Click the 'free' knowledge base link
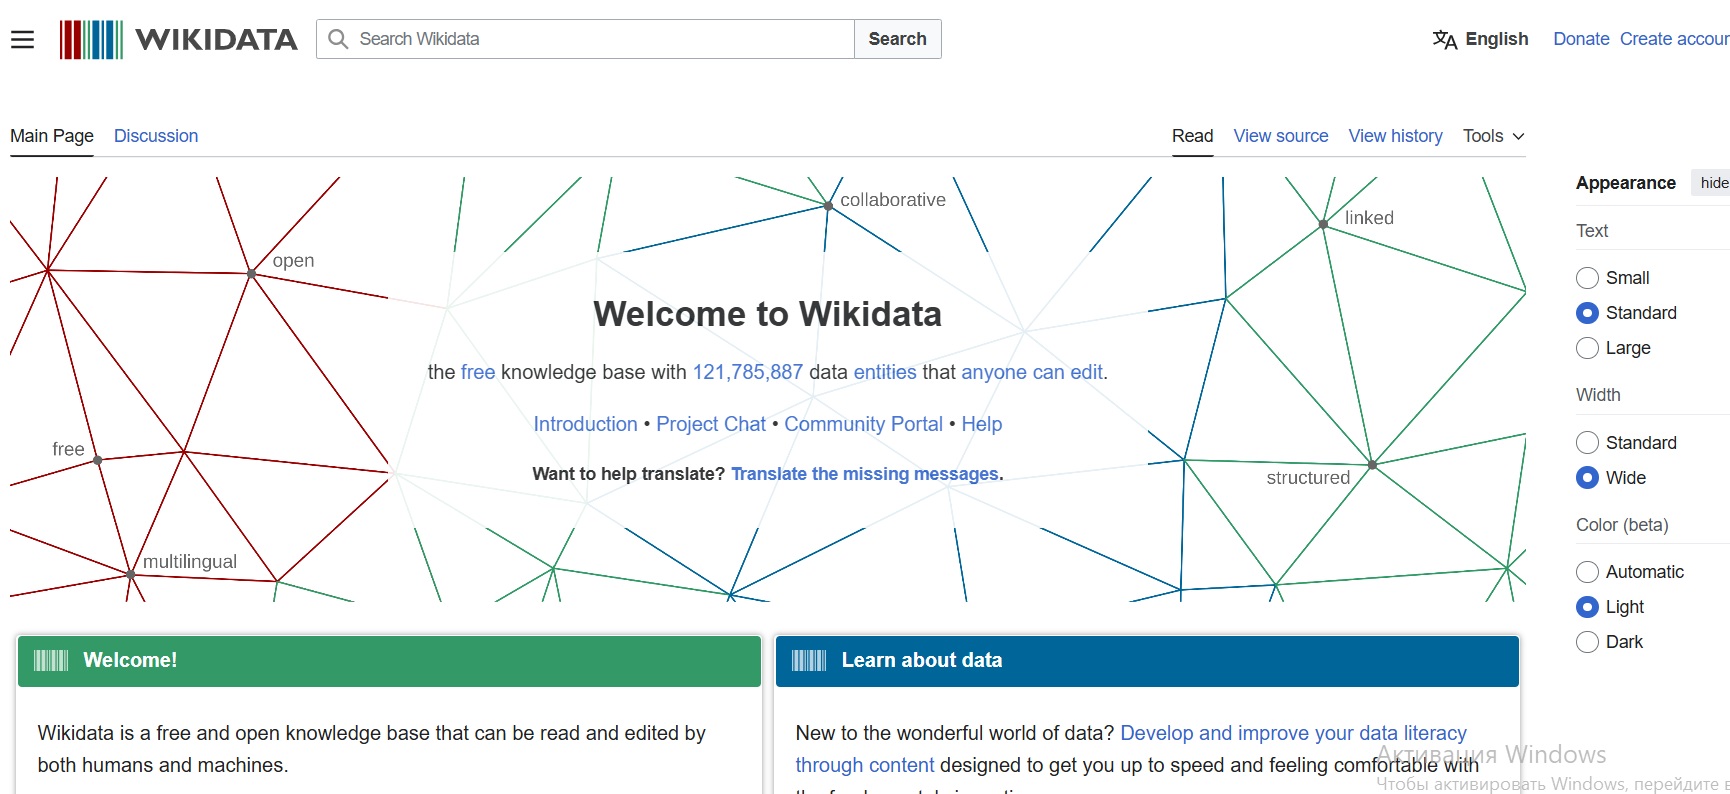The height and width of the screenshot is (794, 1730). point(478,372)
